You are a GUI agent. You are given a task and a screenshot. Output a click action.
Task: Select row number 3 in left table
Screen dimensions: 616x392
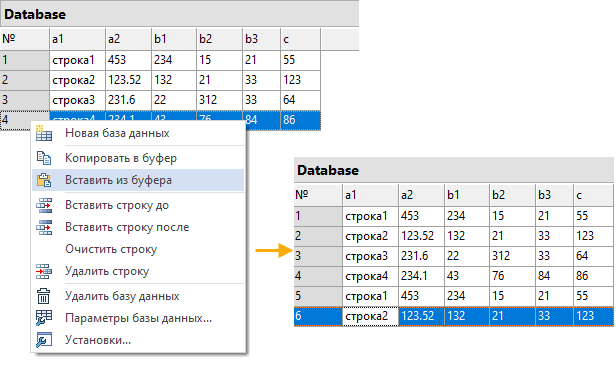click(x=25, y=100)
